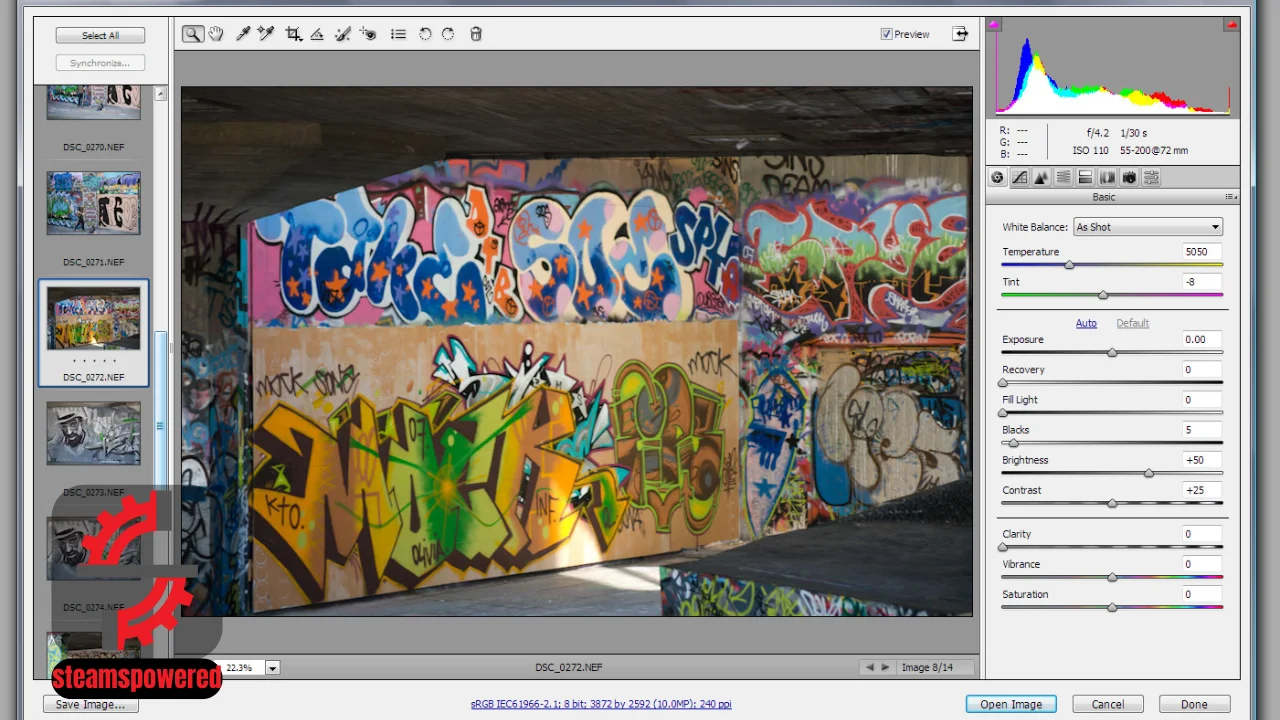Mark image for deletion with trash icon
Screen dimensions: 1280x720
(476, 34)
